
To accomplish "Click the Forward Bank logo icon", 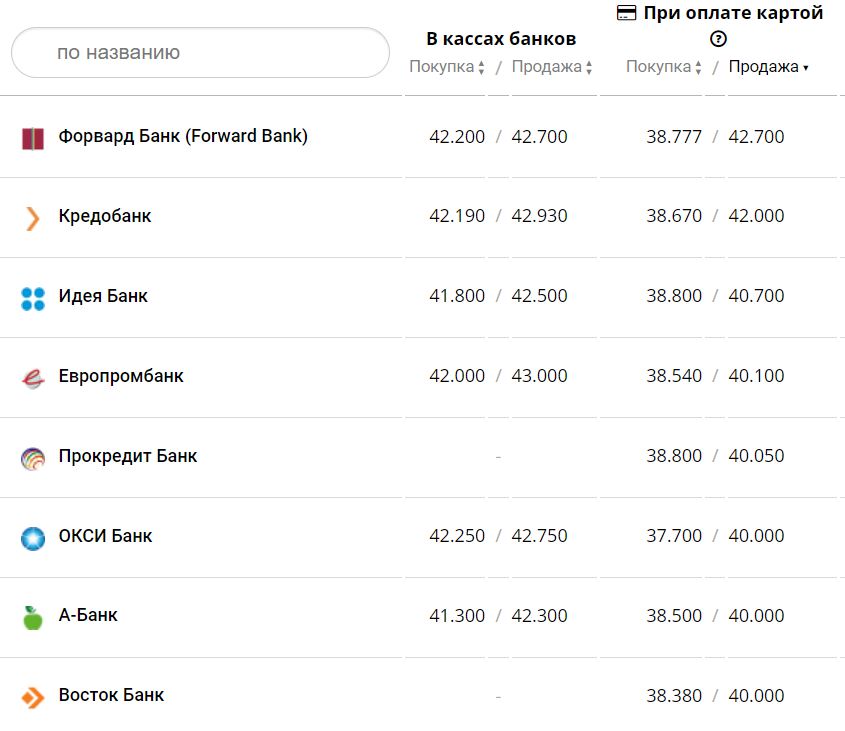I will point(33,138).
